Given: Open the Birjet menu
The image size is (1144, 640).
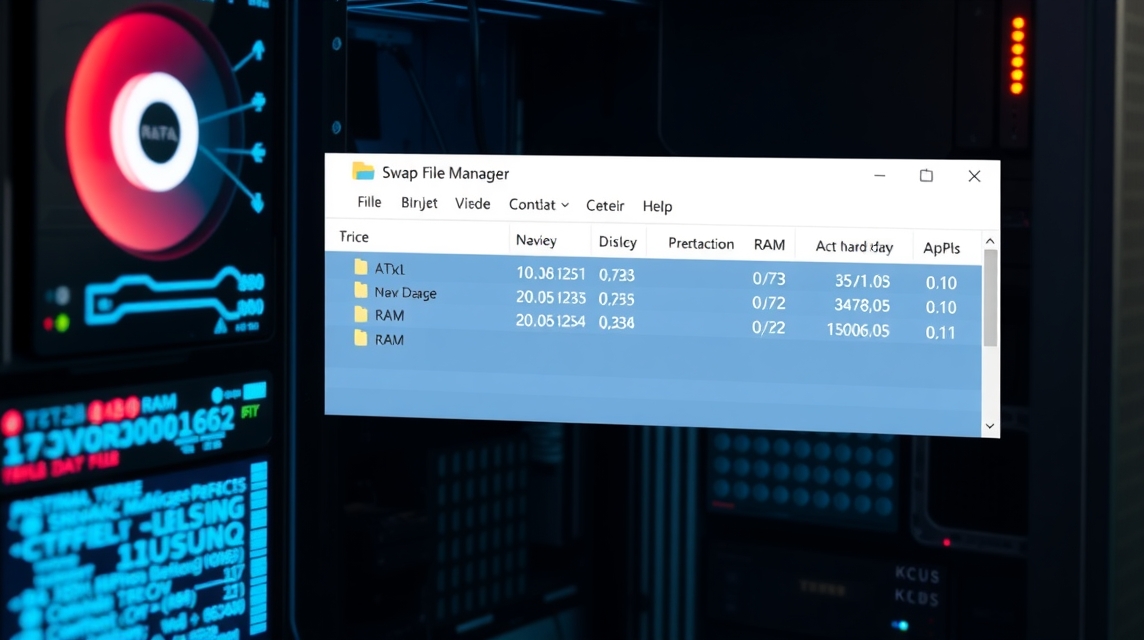Looking at the screenshot, I should 419,203.
